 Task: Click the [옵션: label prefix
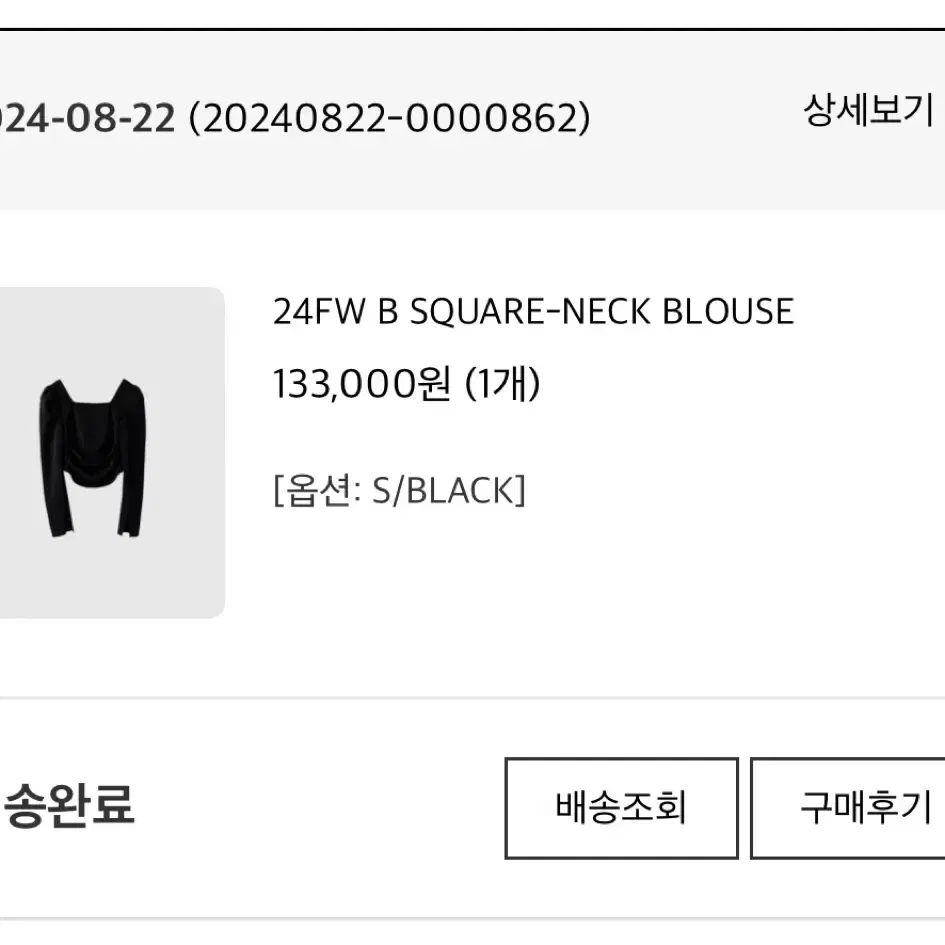click(x=317, y=491)
